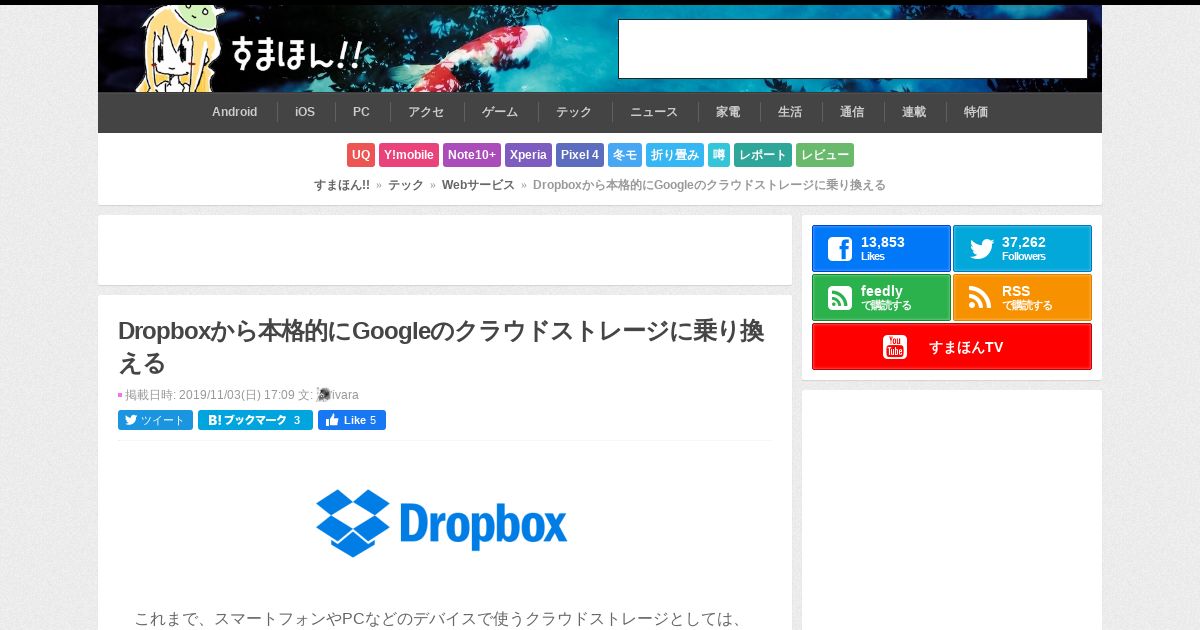This screenshot has width=1200, height=630.
Task: Select the レポート tag
Action: (763, 155)
